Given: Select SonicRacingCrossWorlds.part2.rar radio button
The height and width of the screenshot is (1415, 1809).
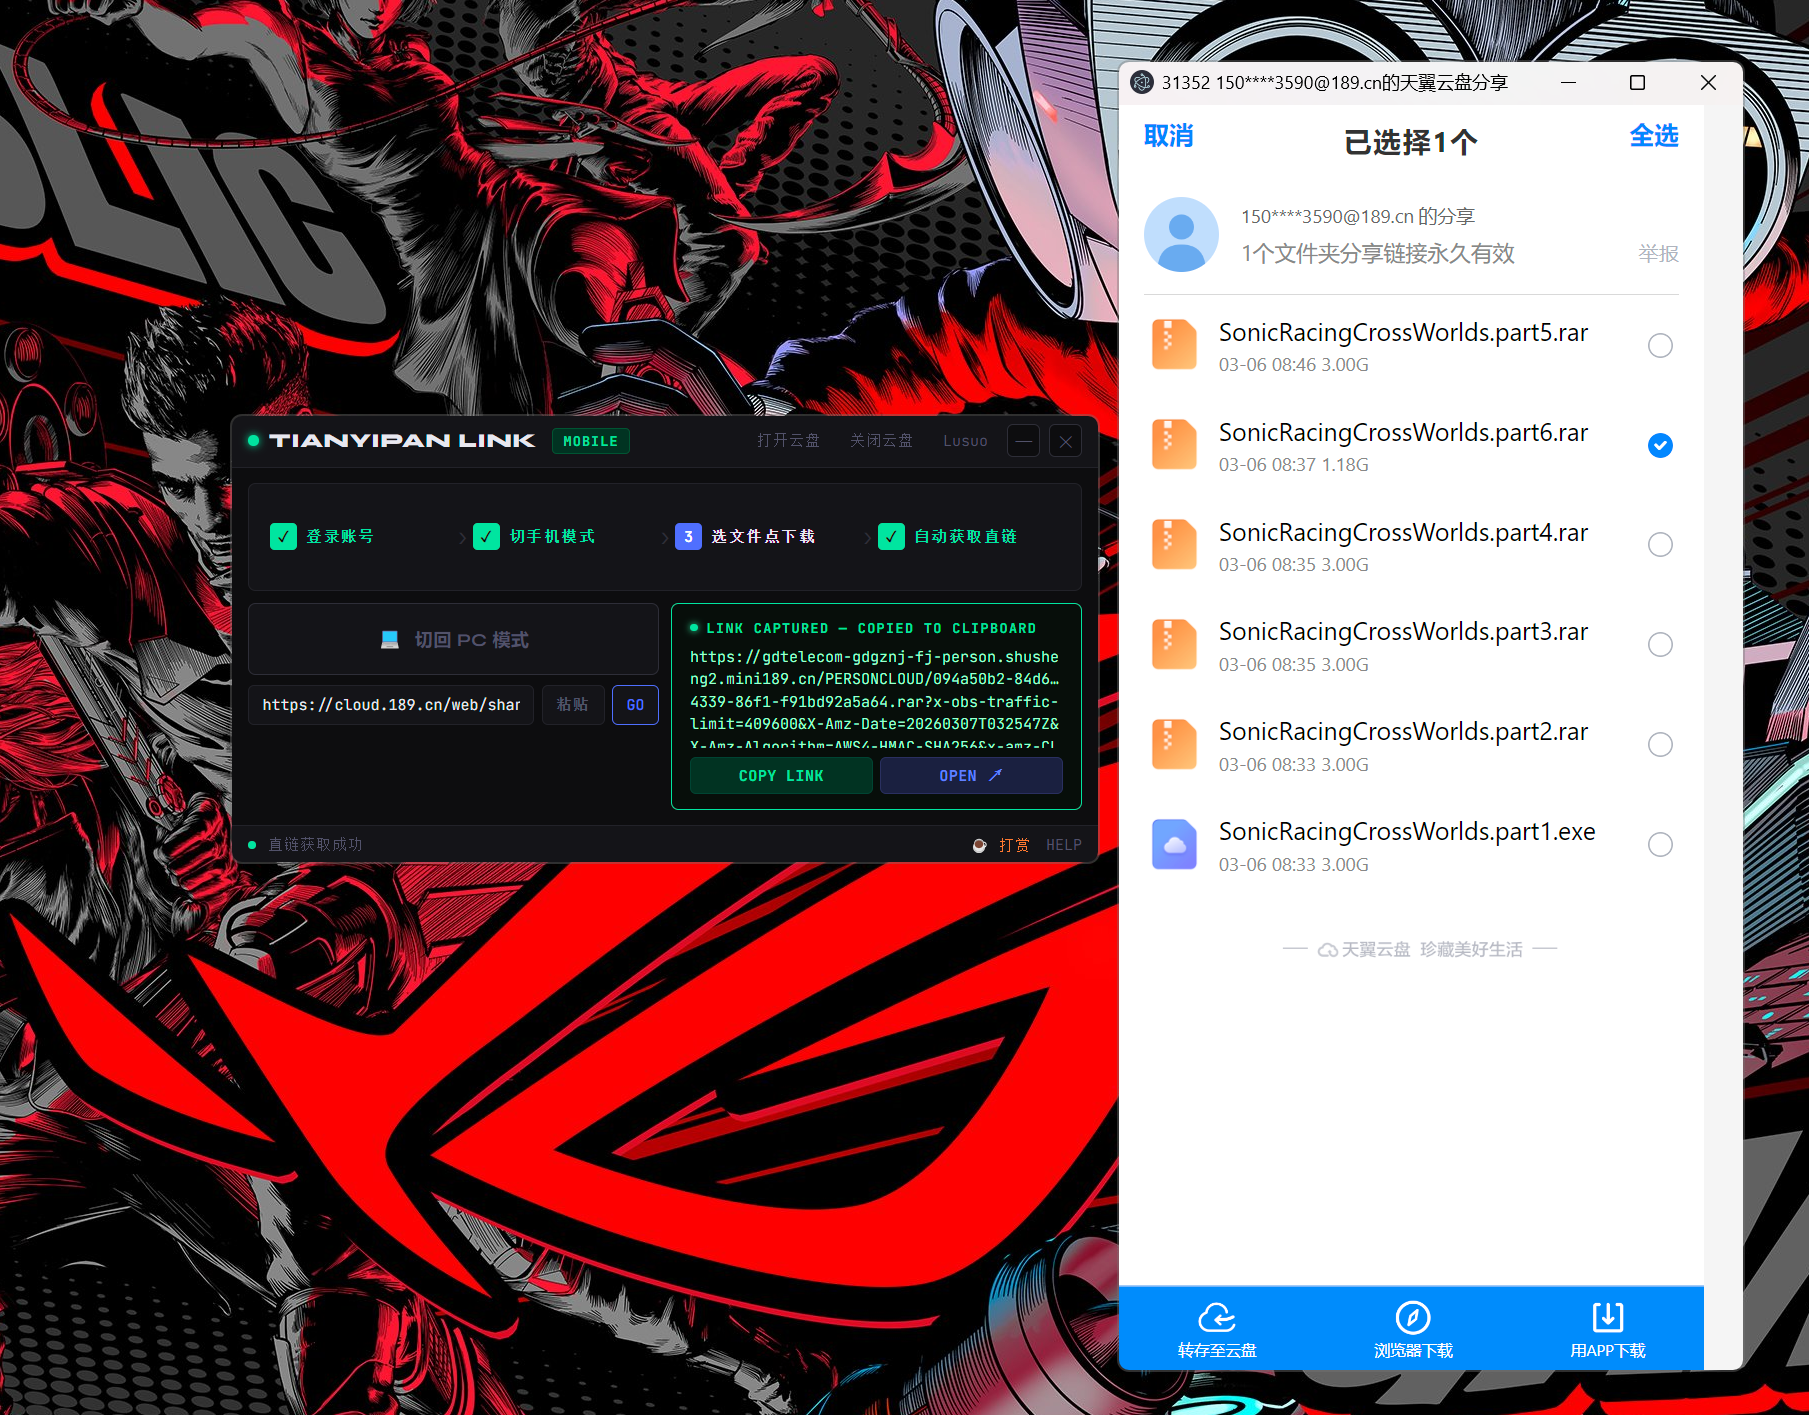Looking at the screenshot, I should 1659,745.
